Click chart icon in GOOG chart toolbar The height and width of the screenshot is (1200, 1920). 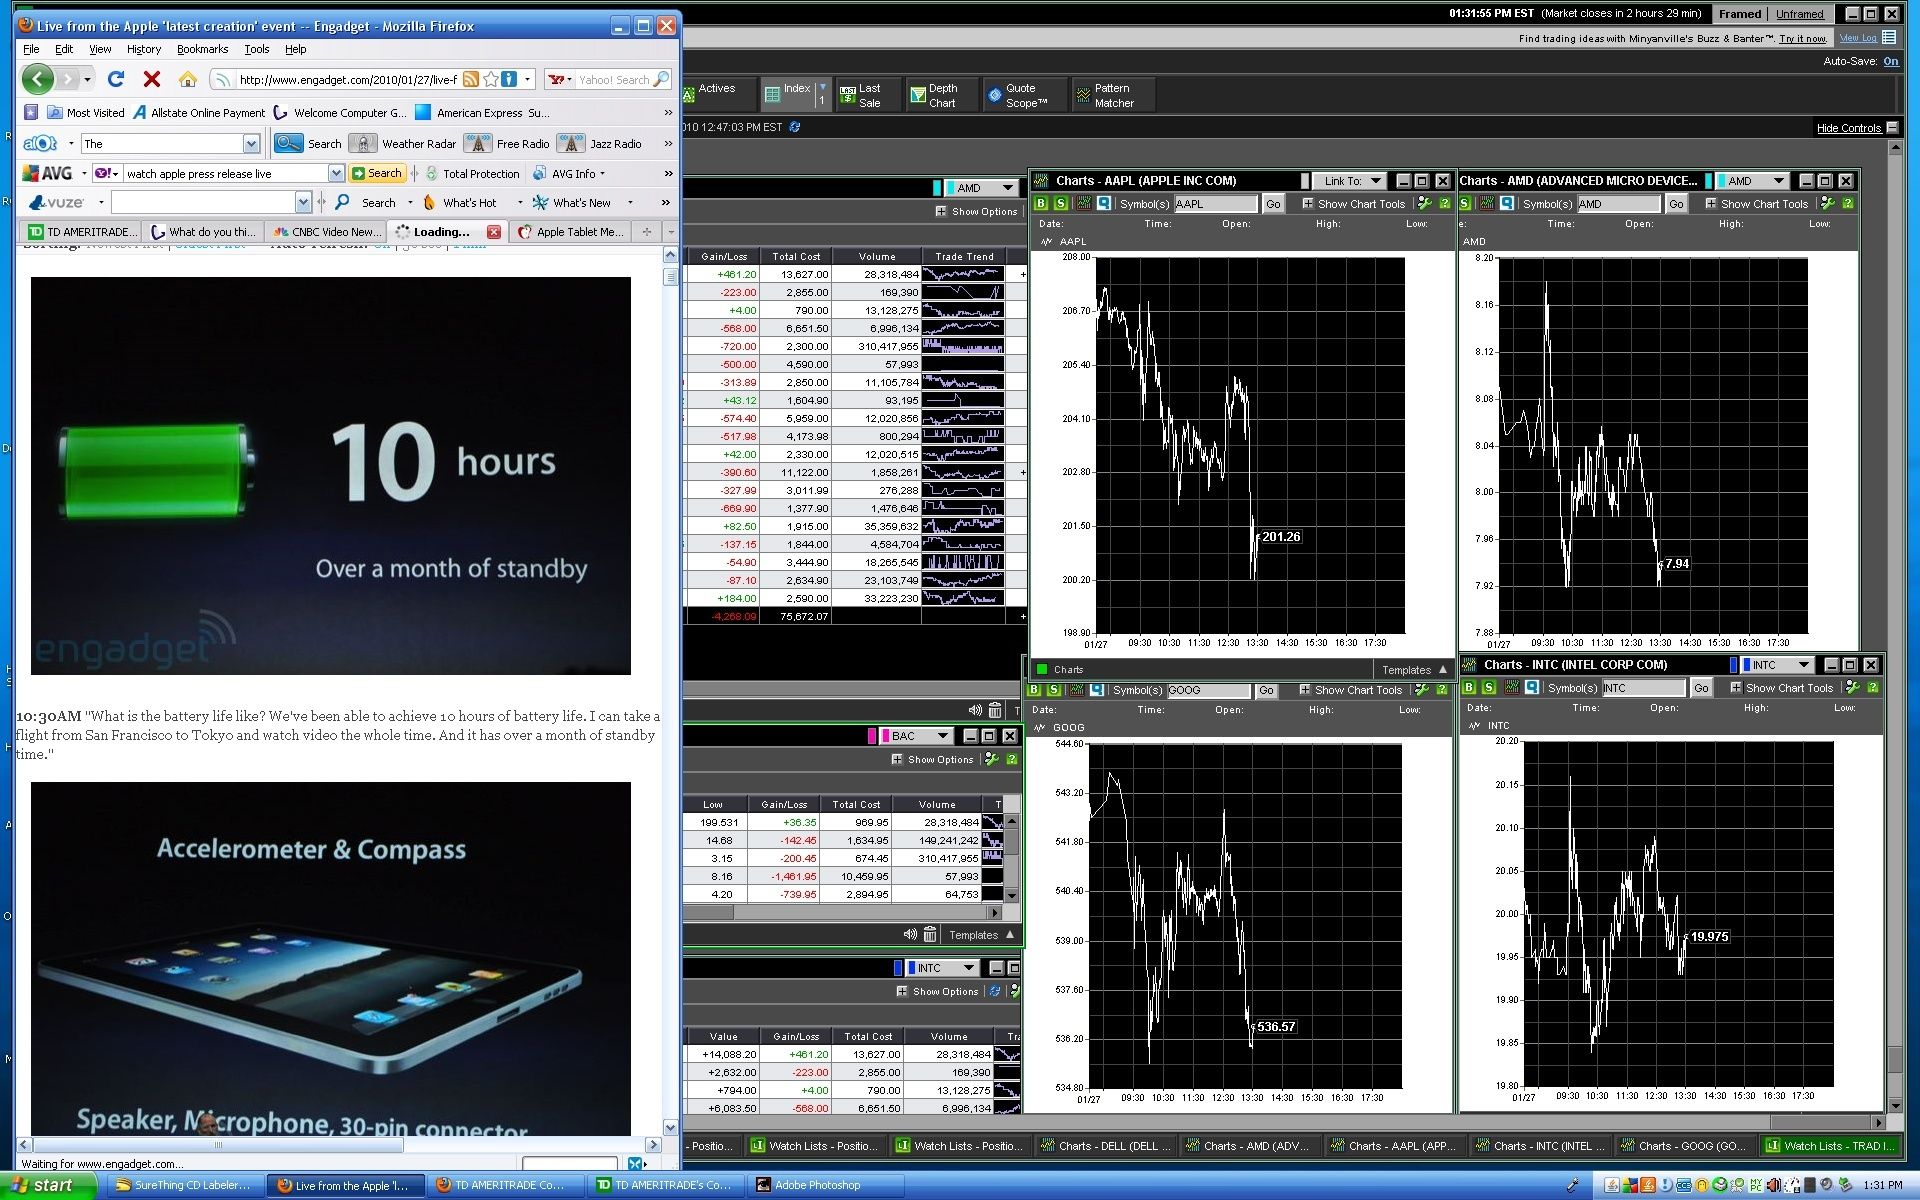tap(1077, 690)
